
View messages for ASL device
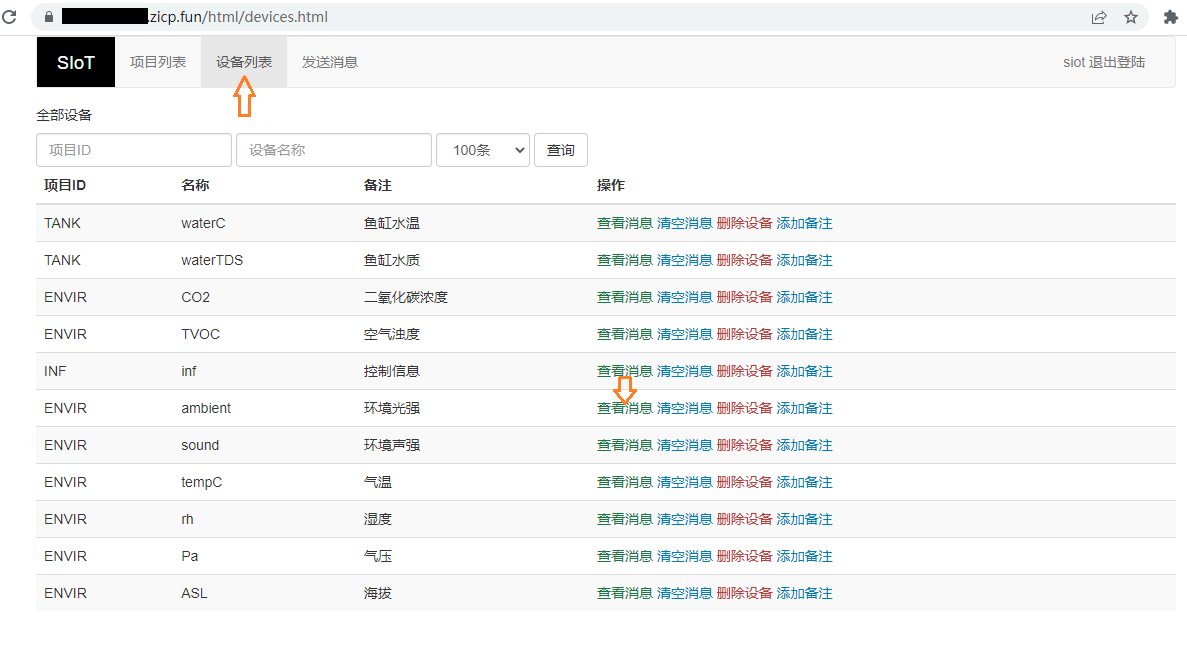click(x=625, y=594)
